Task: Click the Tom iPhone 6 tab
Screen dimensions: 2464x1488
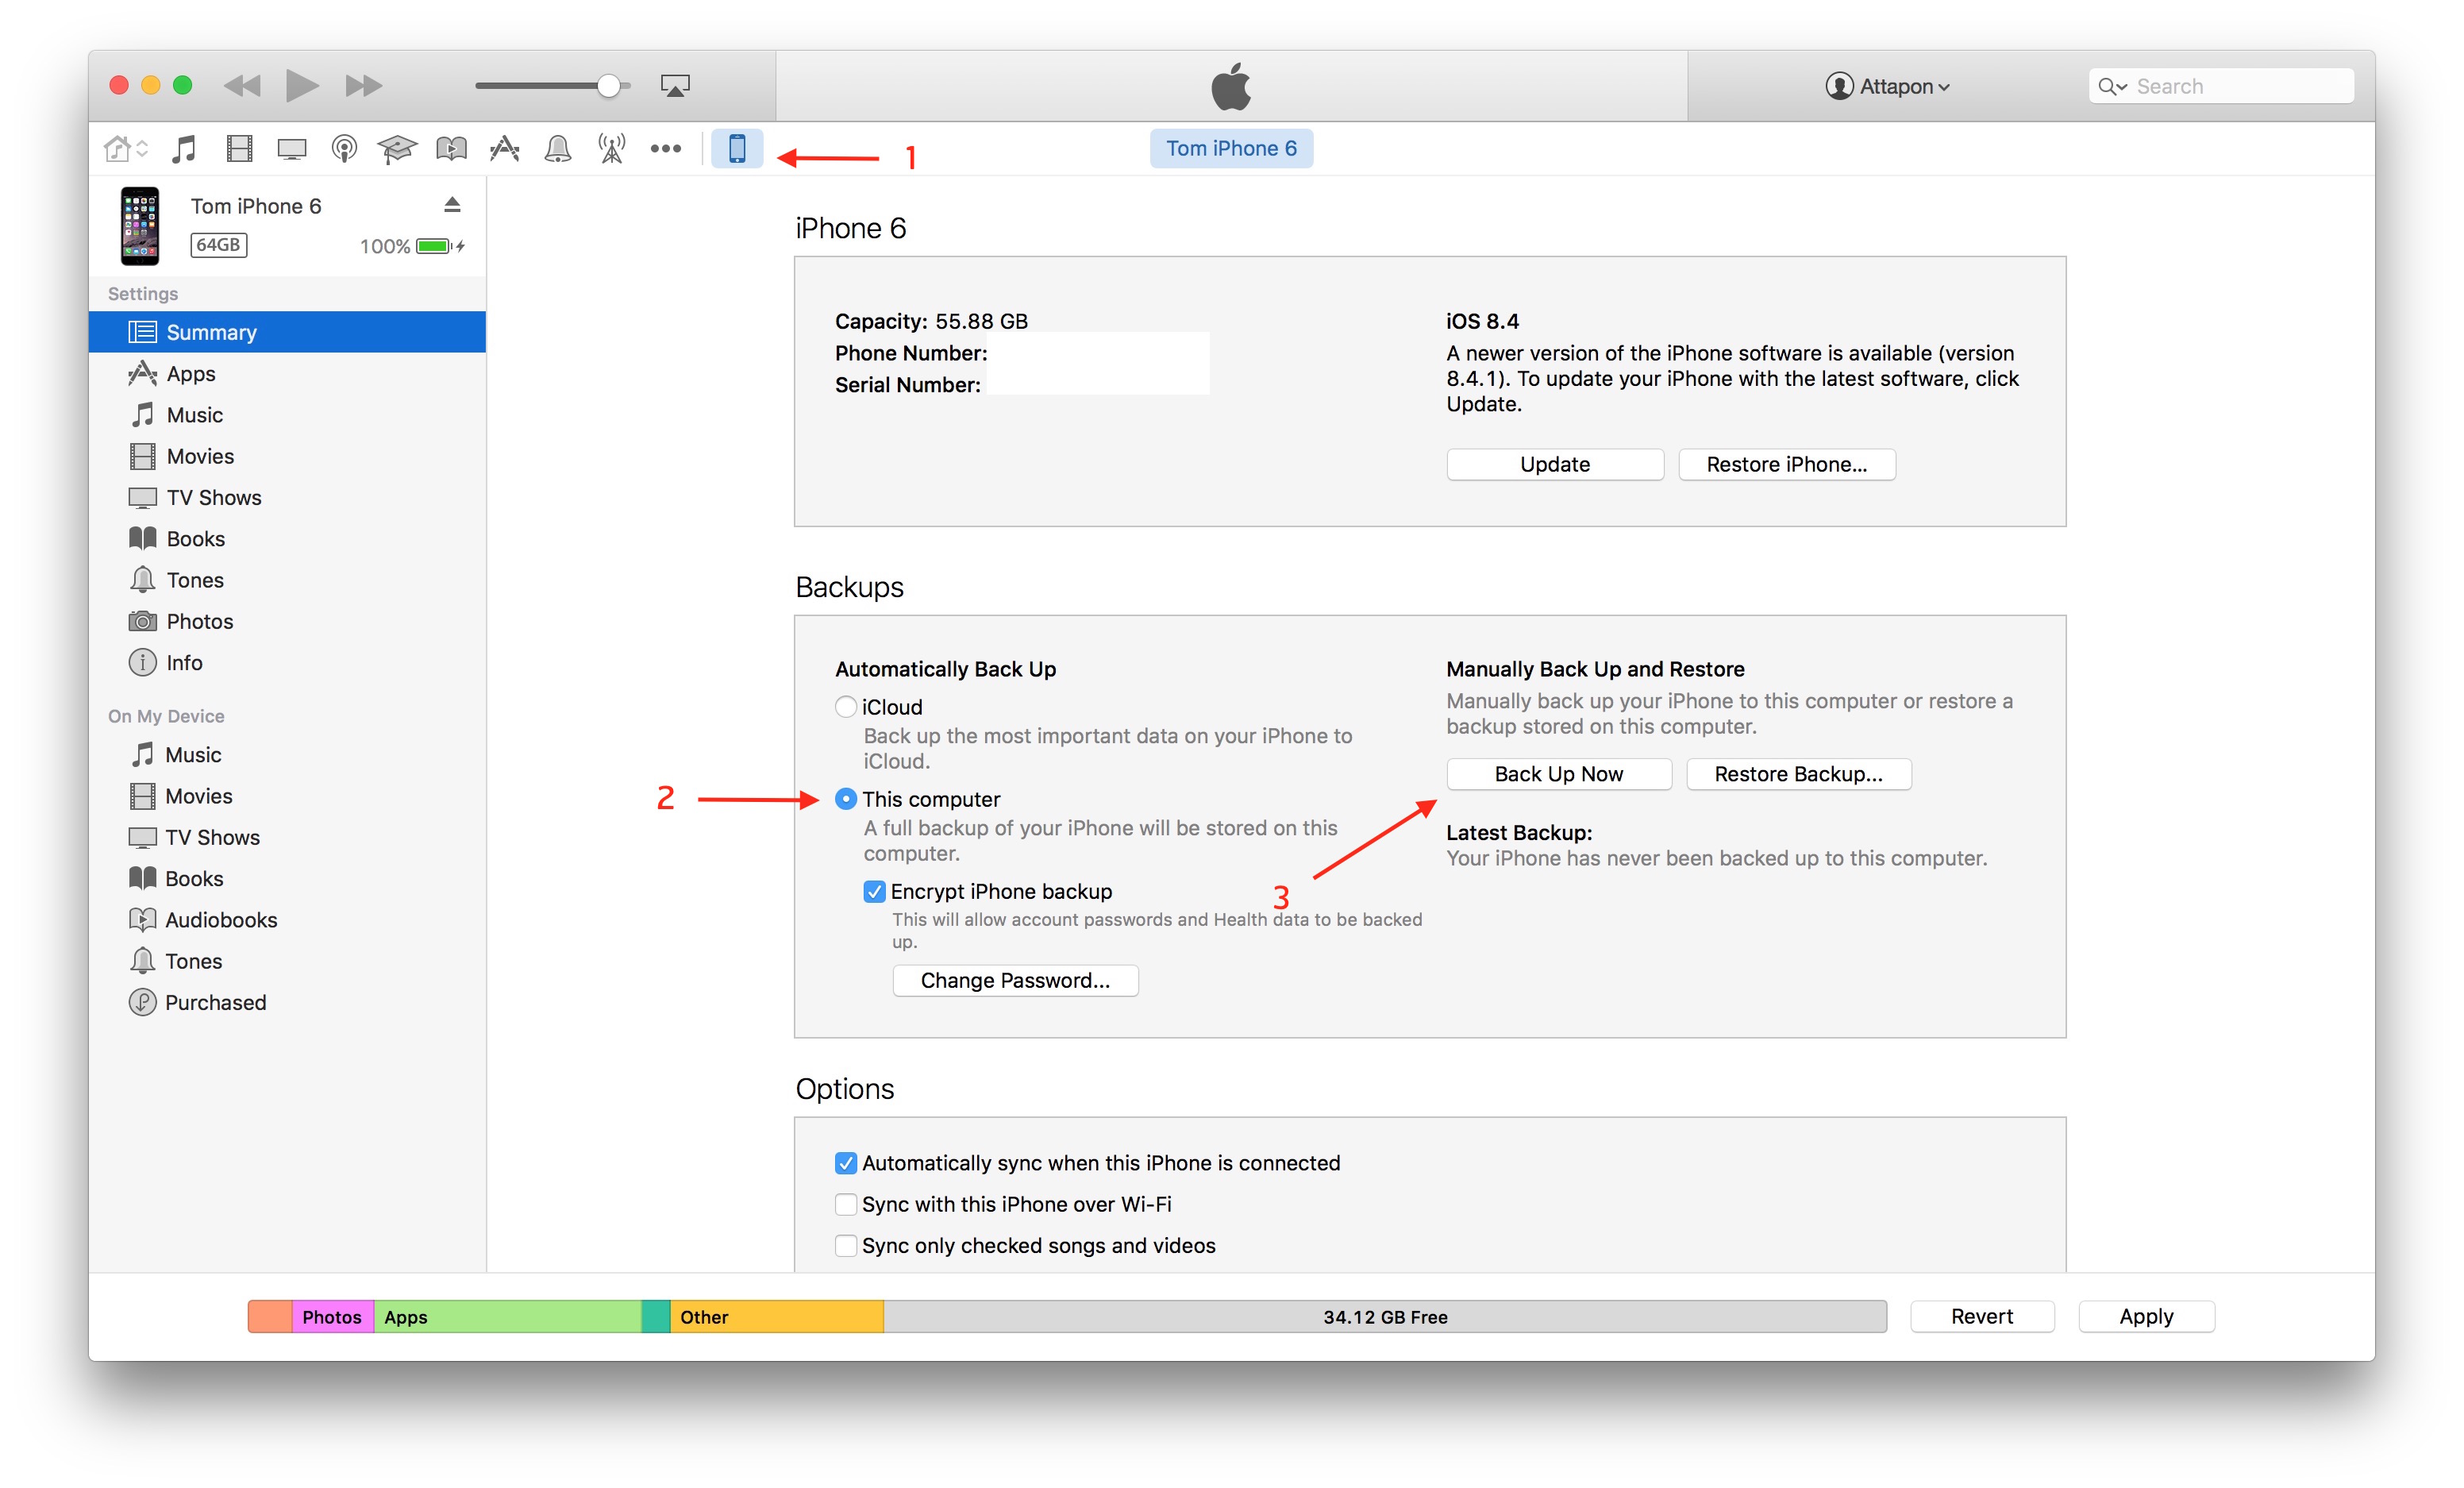Action: tap(1231, 149)
